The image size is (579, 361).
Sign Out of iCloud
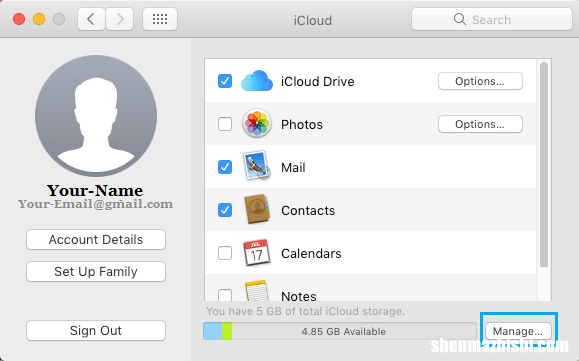96,330
